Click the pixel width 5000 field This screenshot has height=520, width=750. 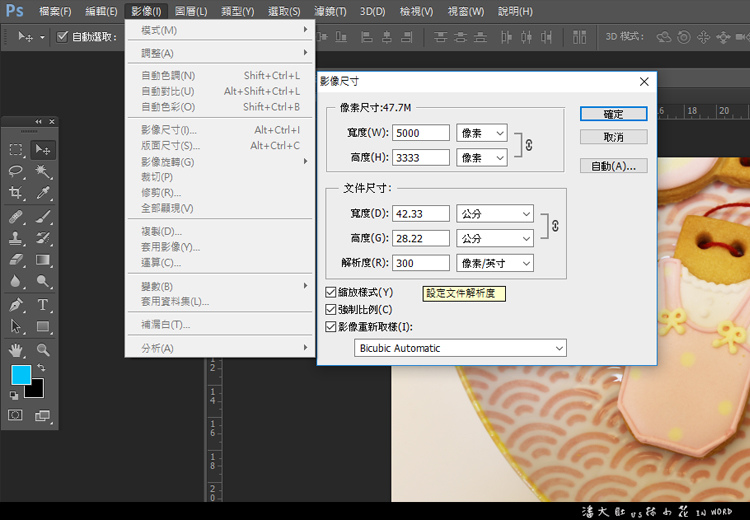coord(421,133)
